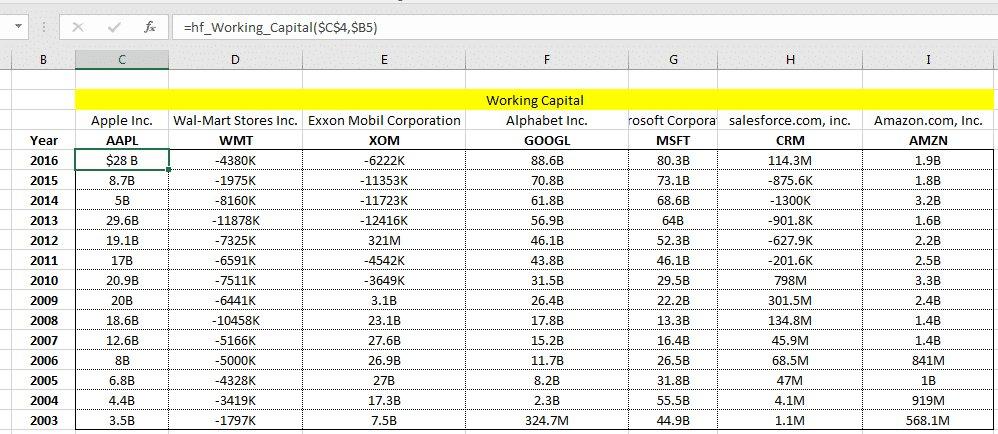Select column F header
Screen dimensions: 998x434
point(547,60)
